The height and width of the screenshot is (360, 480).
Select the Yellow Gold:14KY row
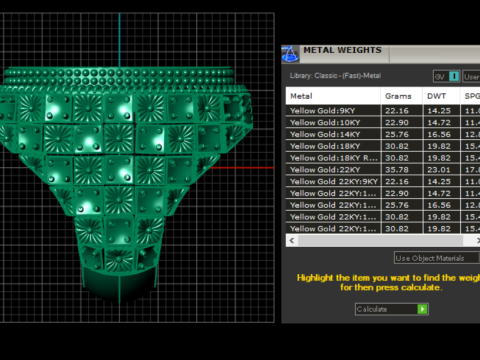click(383, 134)
